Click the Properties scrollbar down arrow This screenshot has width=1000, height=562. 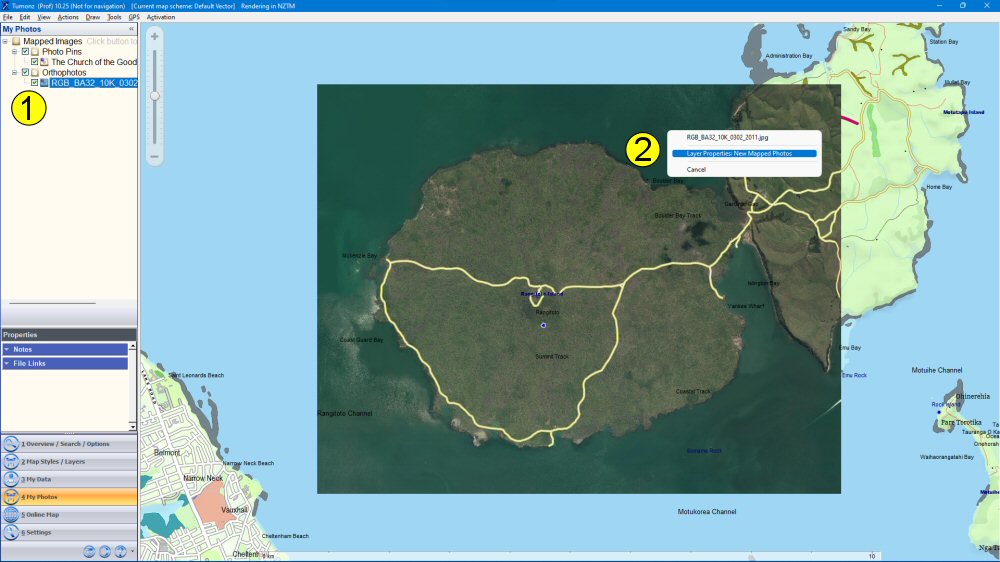132,426
